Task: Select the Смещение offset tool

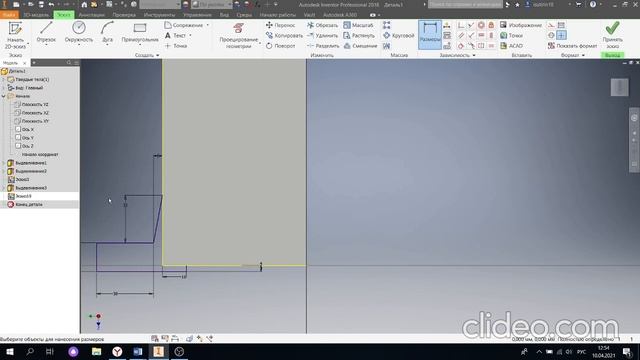Action: tap(360, 46)
